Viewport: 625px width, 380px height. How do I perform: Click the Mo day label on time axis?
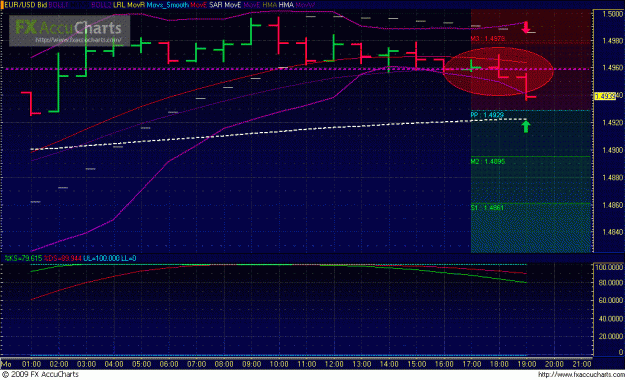pyautogui.click(x=6, y=364)
